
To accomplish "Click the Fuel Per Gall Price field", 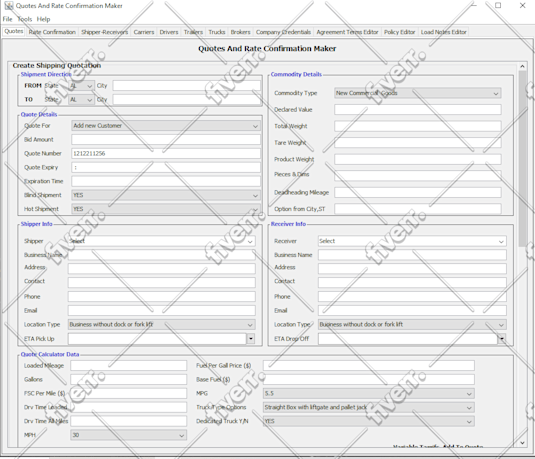I will click(x=368, y=365).
